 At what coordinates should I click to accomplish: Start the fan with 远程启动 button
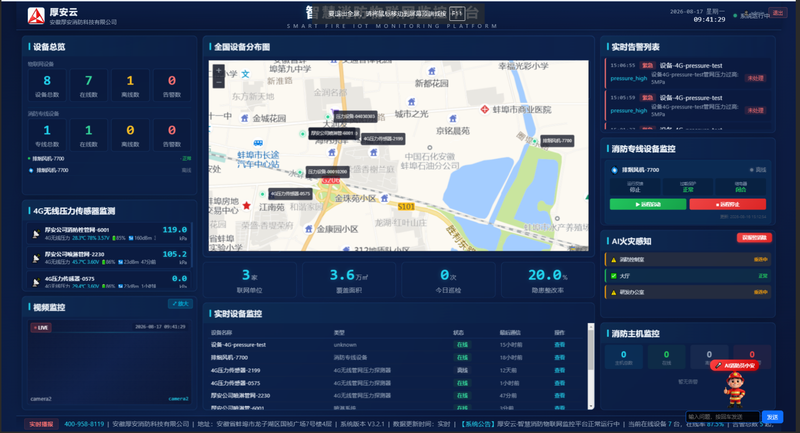pyautogui.click(x=648, y=204)
